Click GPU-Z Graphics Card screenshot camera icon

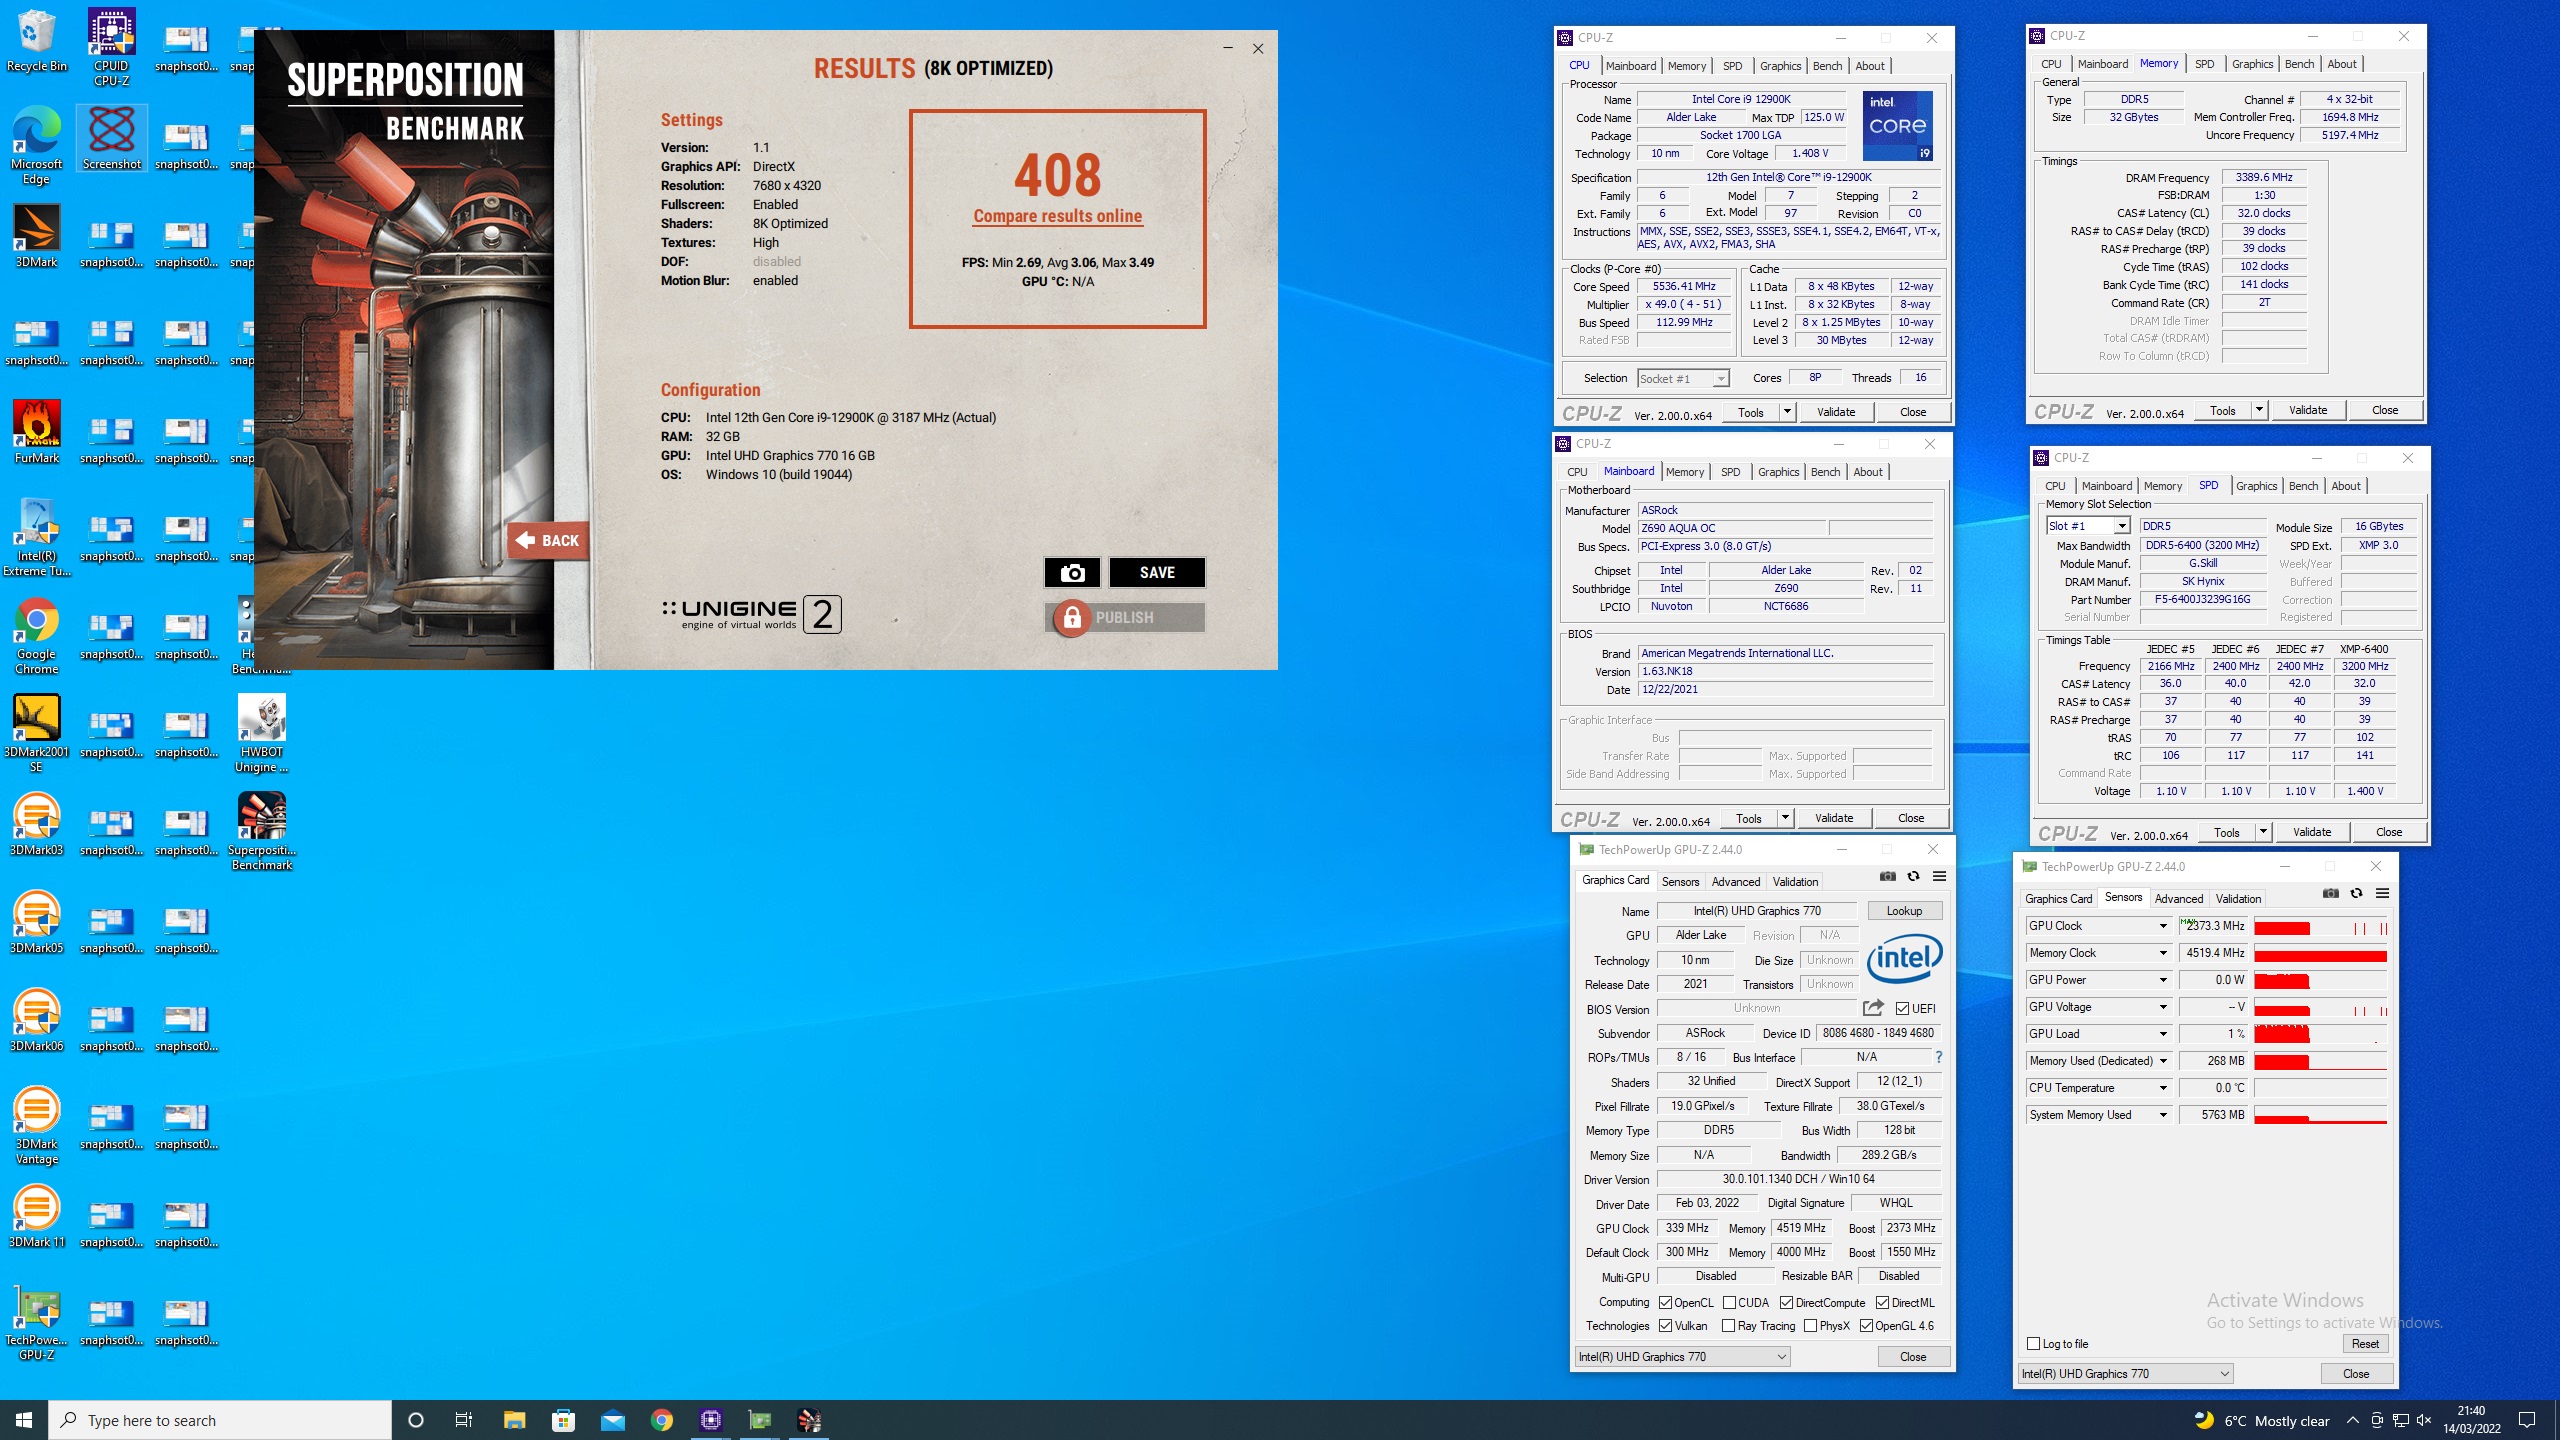tap(1887, 876)
